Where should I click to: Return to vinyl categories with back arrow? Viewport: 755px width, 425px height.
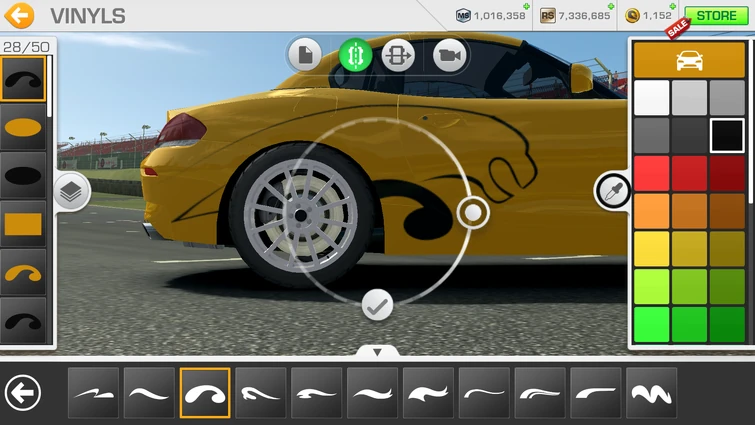[23, 392]
